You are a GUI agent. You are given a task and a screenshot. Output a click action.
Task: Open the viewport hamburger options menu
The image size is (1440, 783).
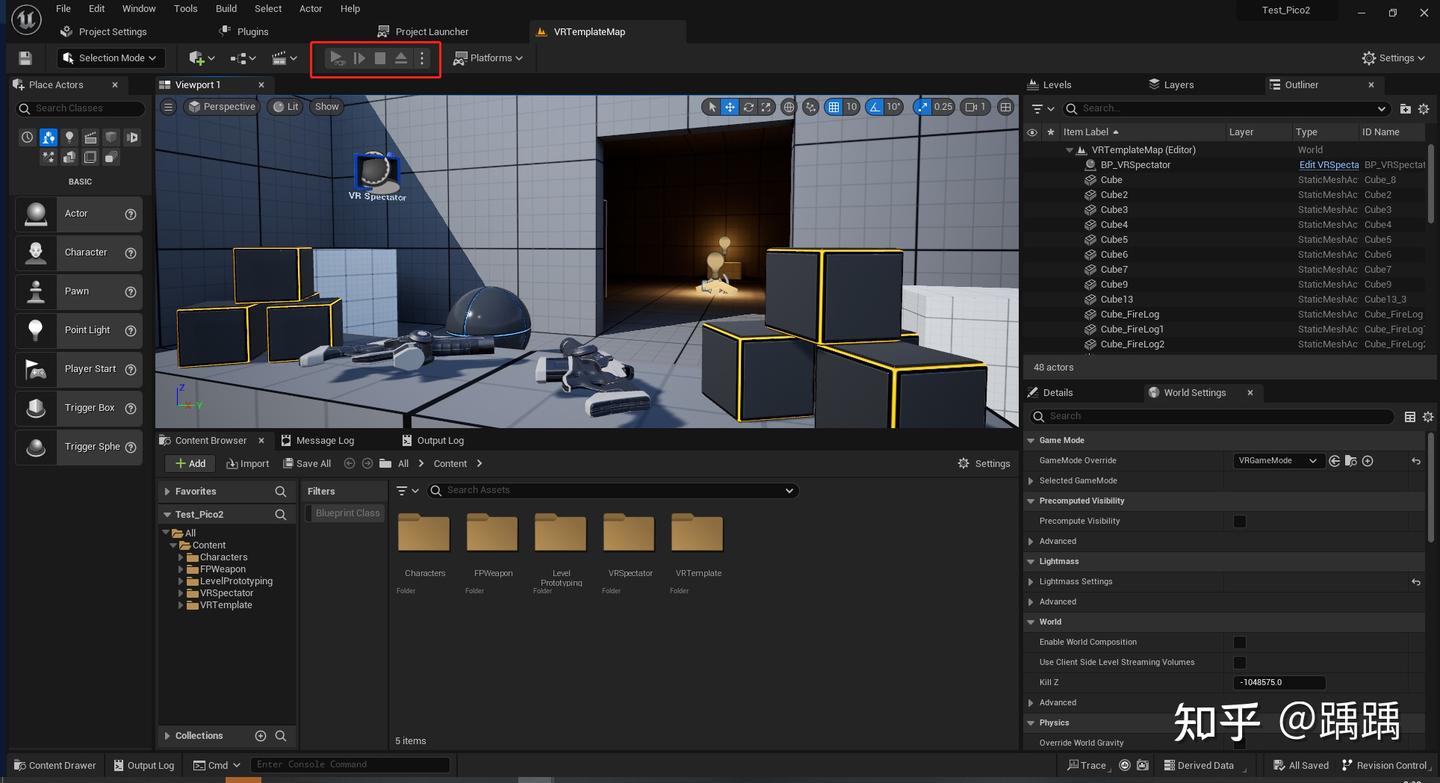pyautogui.click(x=168, y=107)
